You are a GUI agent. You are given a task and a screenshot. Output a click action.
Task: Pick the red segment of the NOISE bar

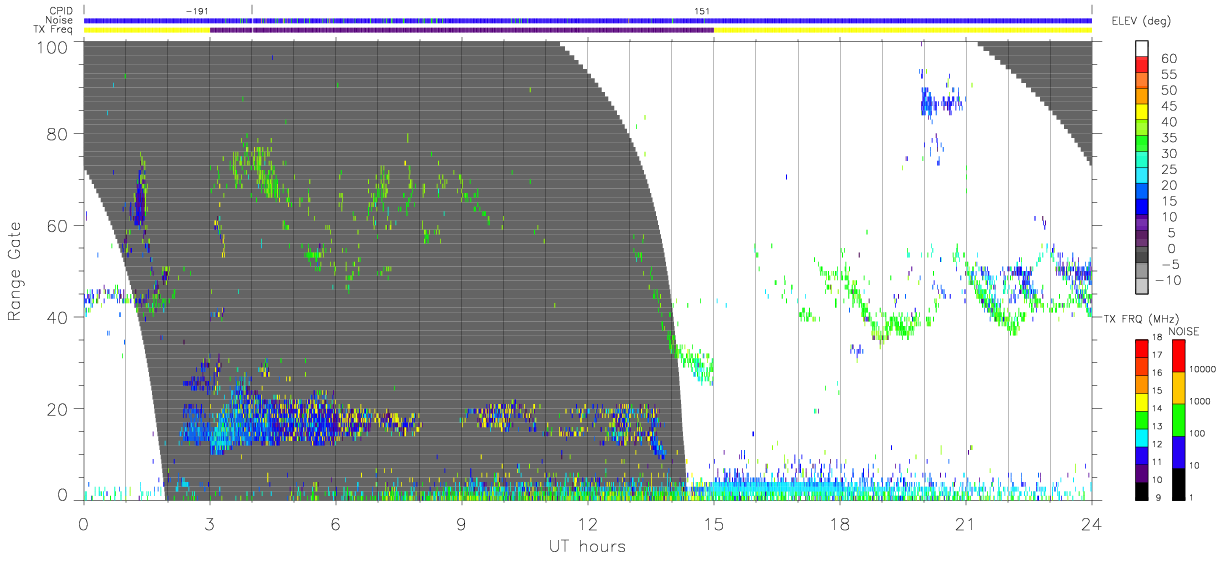pyautogui.click(x=1178, y=355)
